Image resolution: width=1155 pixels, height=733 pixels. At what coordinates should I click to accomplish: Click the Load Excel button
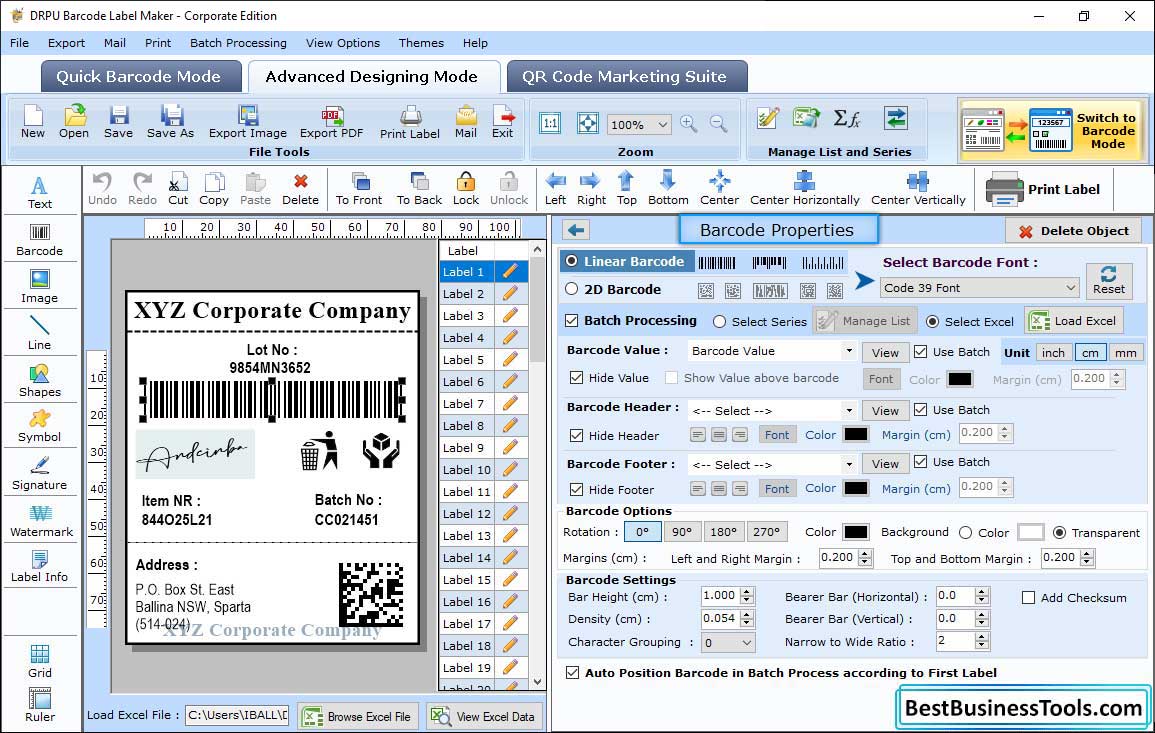1074,320
